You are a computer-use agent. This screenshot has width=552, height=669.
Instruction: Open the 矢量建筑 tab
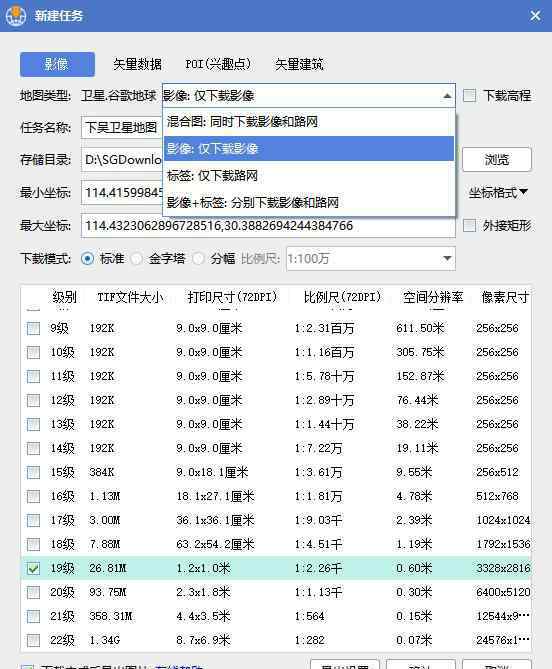pyautogui.click(x=299, y=64)
